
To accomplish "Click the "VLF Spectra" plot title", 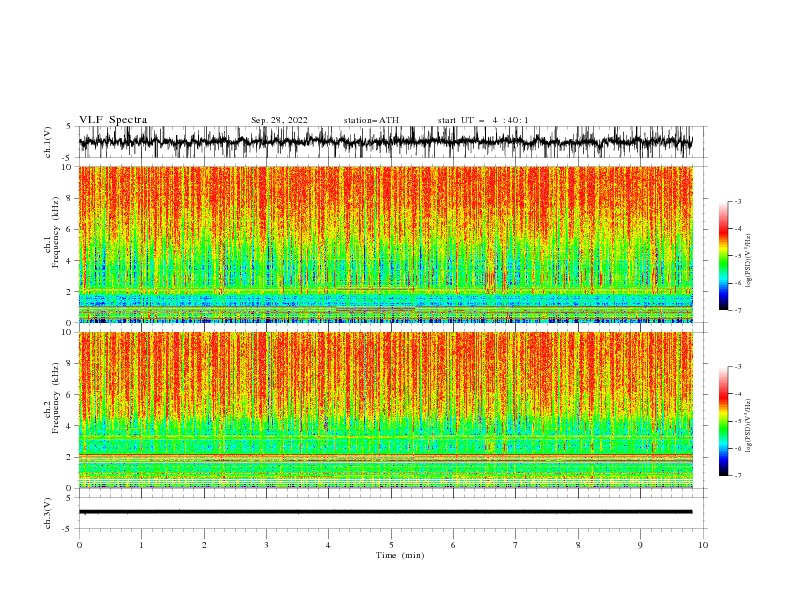I will [113, 120].
